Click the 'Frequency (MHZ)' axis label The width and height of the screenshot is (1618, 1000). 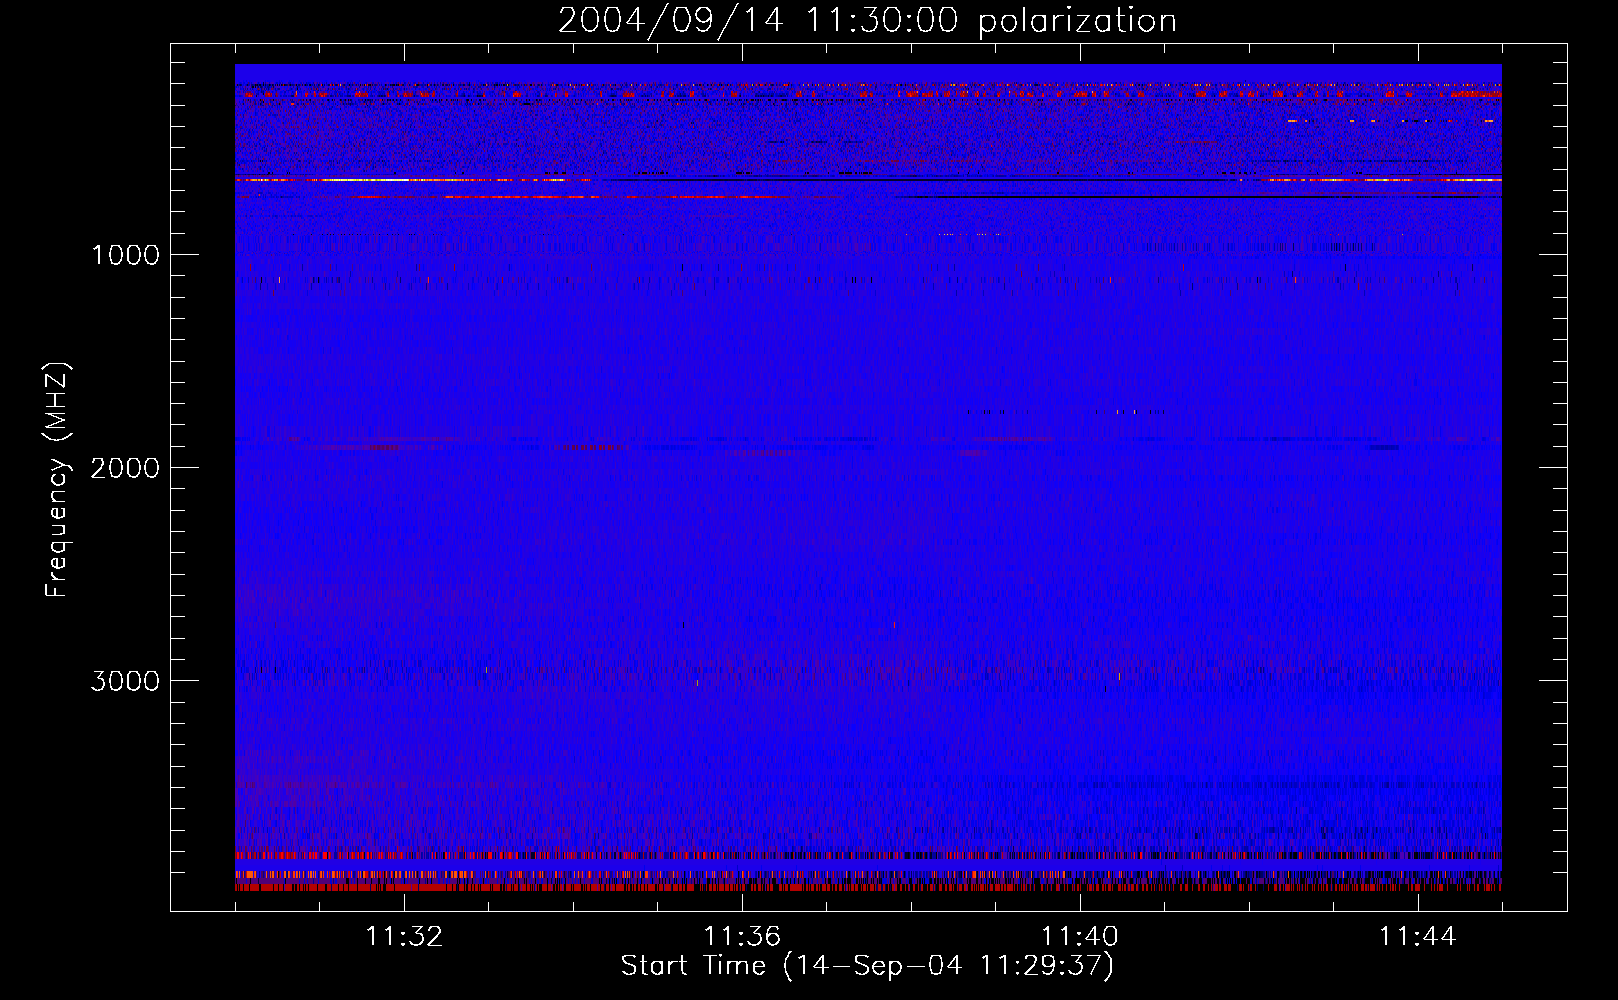(x=57, y=480)
